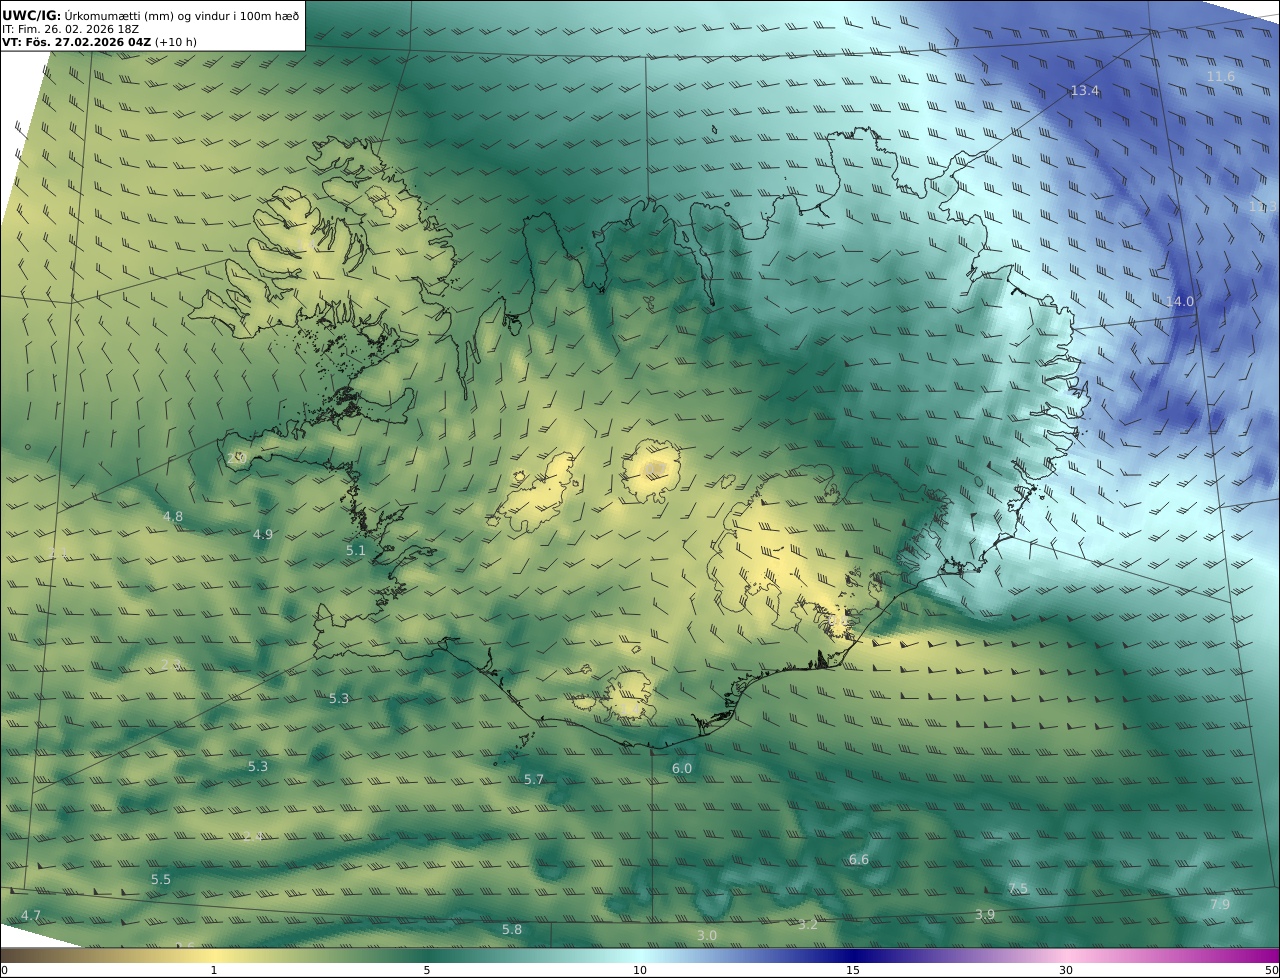Screen dimensions: 1280x978
Task: Click the map value label "14.0"
Action: [x=1180, y=302]
